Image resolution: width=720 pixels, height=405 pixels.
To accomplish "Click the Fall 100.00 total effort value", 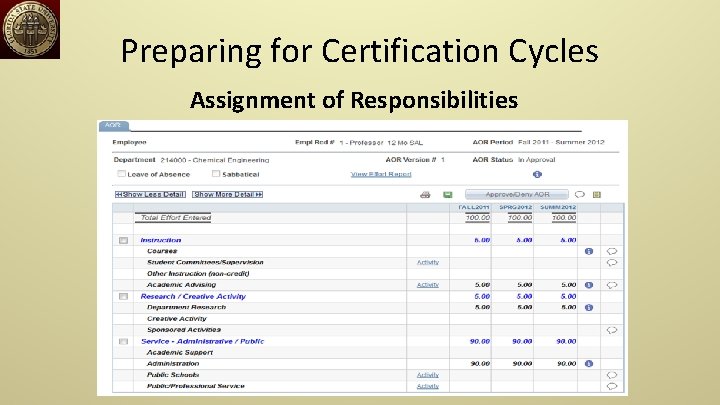I will [x=478, y=218].
